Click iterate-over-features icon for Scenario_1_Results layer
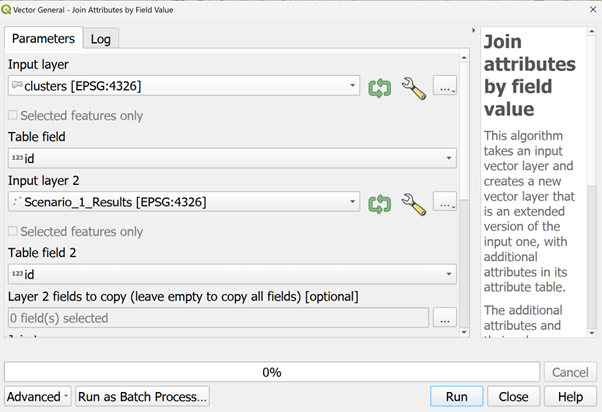The height and width of the screenshot is (412, 602). point(379,204)
